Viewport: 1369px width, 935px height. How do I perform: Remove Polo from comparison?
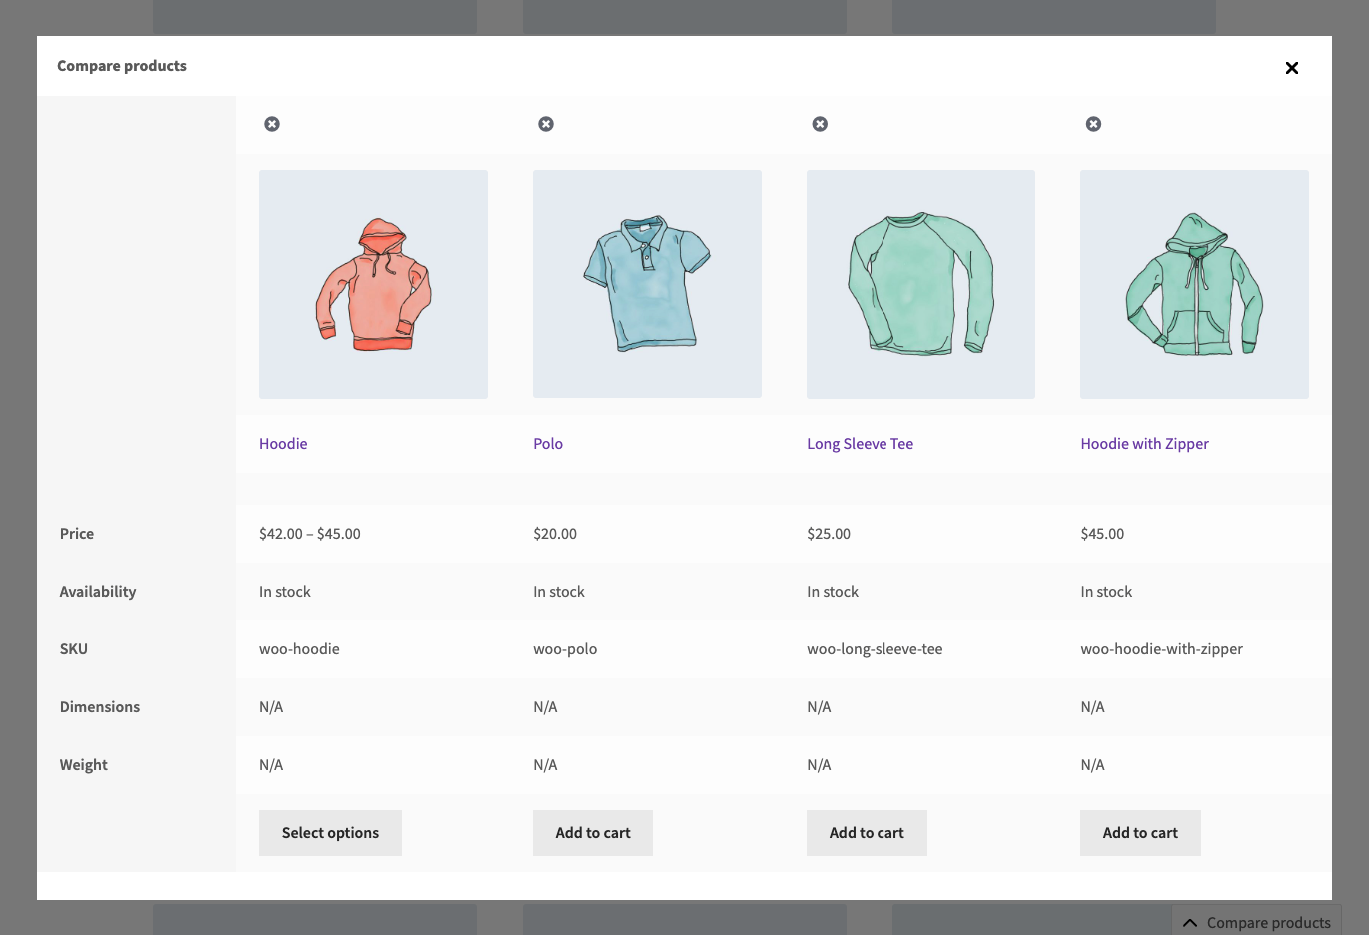pos(546,124)
